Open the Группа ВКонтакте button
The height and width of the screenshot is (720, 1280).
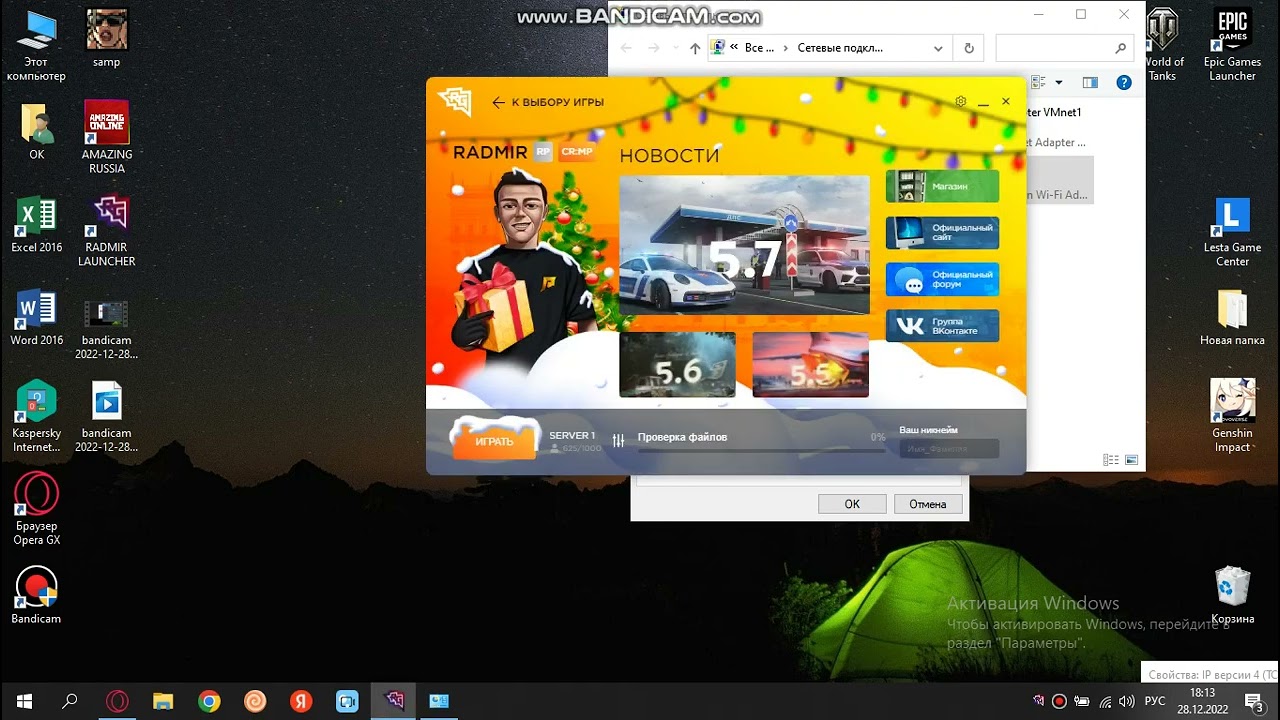tap(942, 326)
